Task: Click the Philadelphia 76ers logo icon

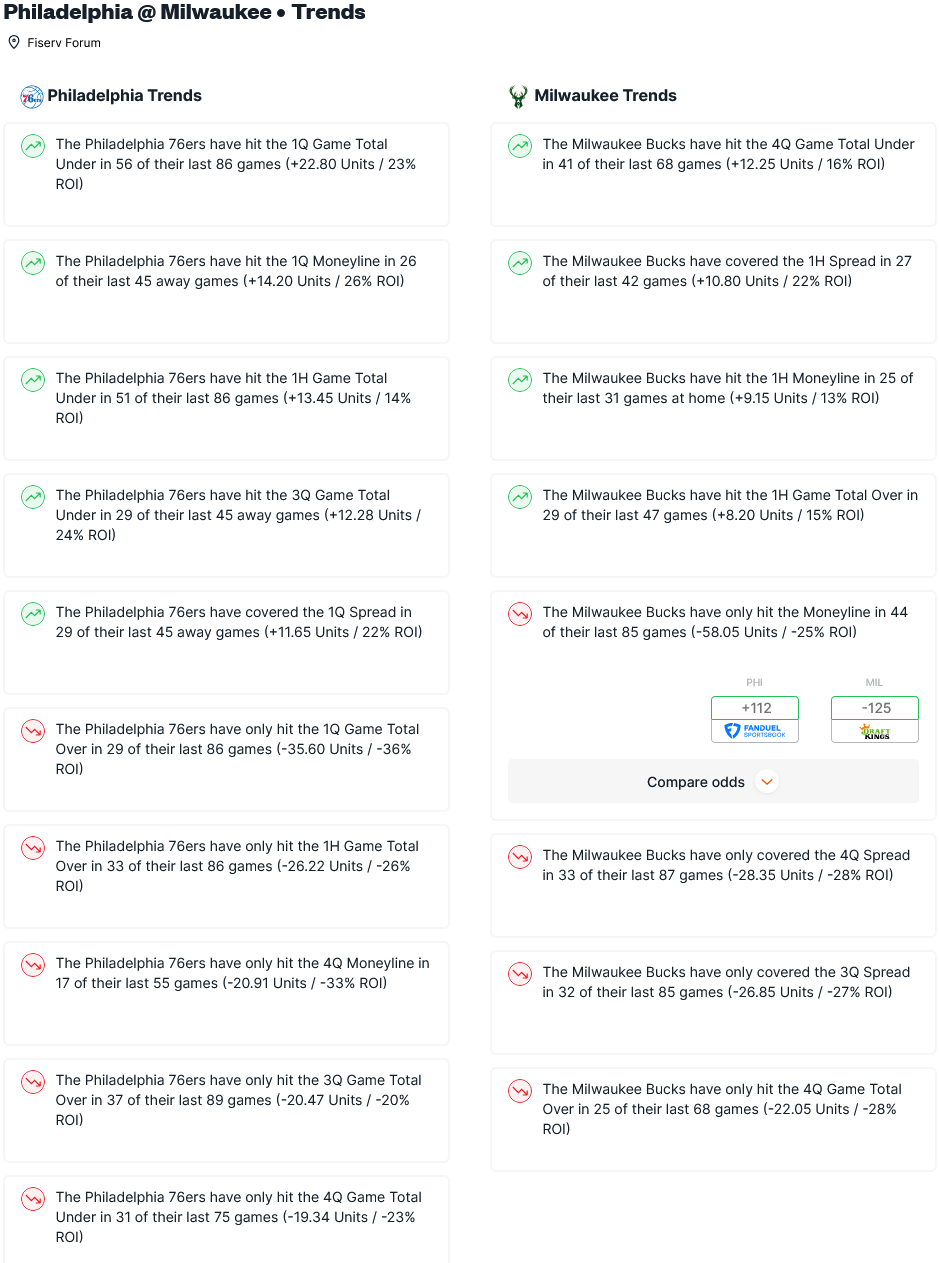Action: 32,96
